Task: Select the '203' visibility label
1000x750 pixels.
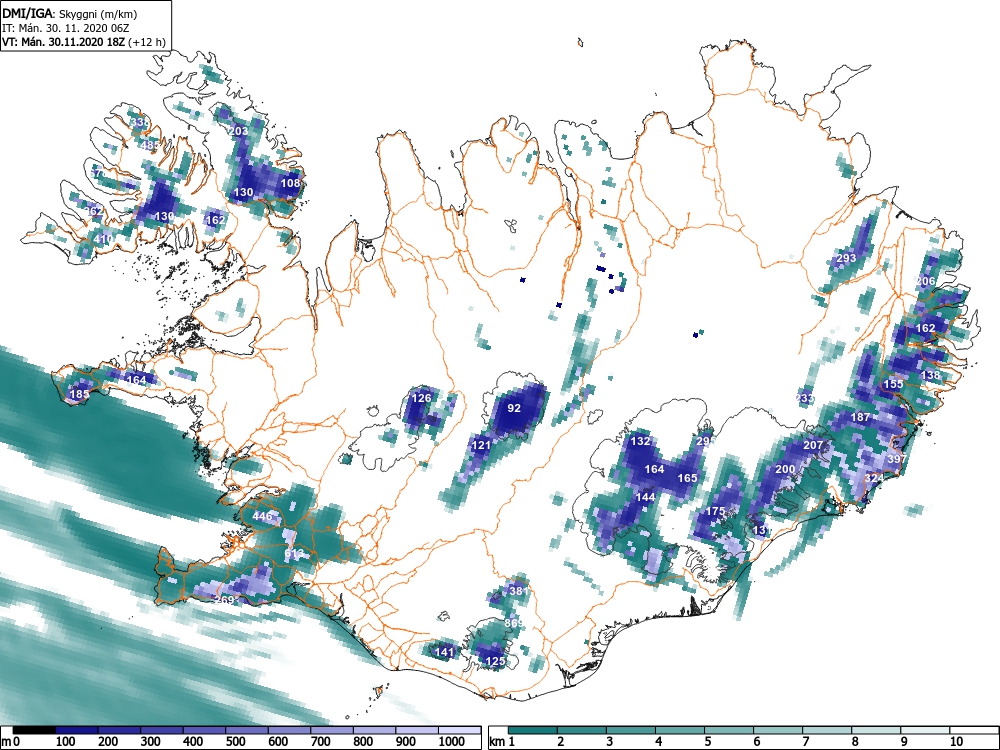Action: [238, 131]
